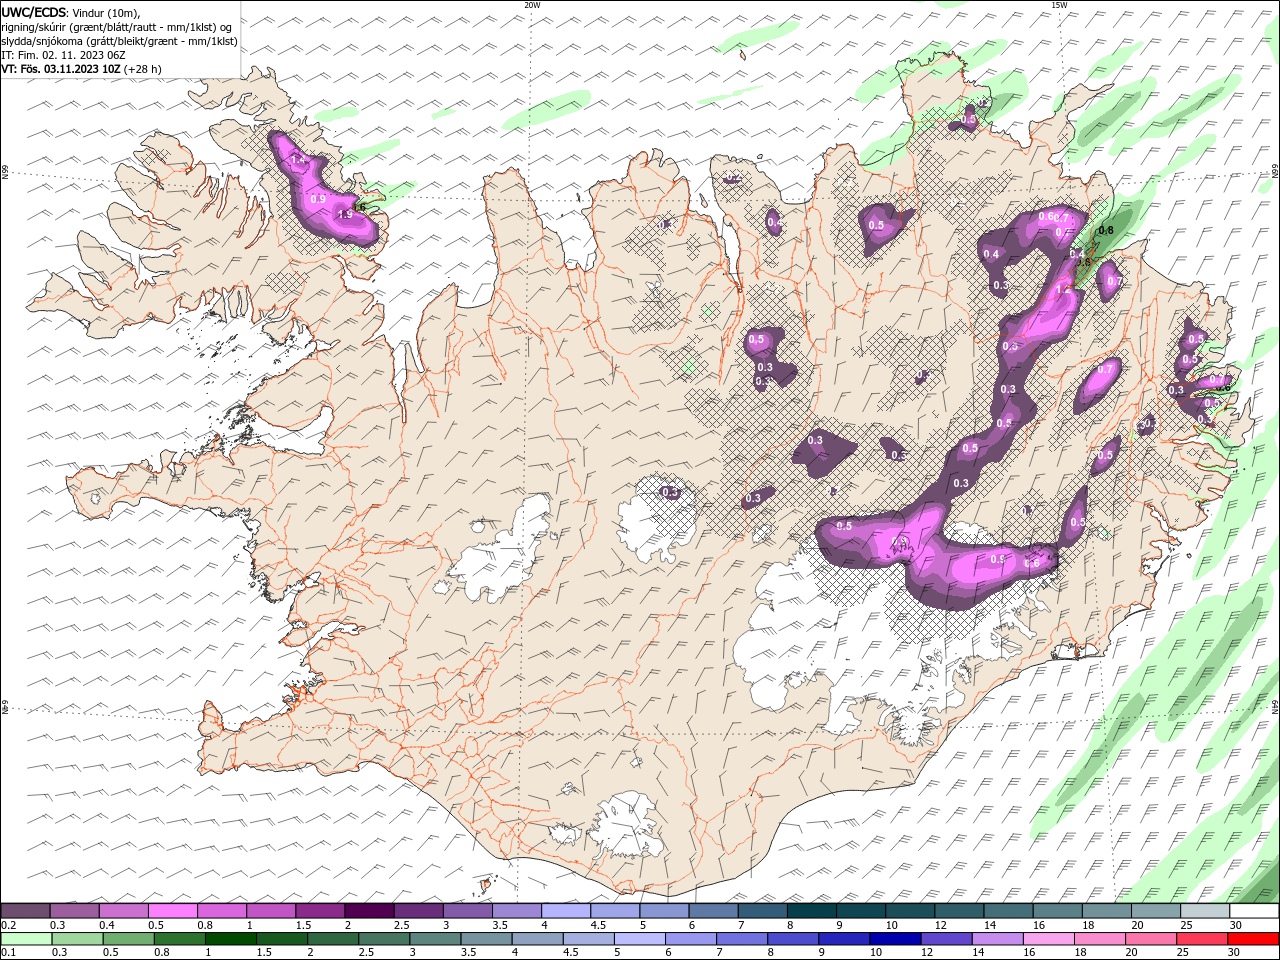Viewport: 1280px width, 960px height.
Task: Click the 'IT: Fim. 02. 11. 2023 06Z' line
Action: coord(63,55)
